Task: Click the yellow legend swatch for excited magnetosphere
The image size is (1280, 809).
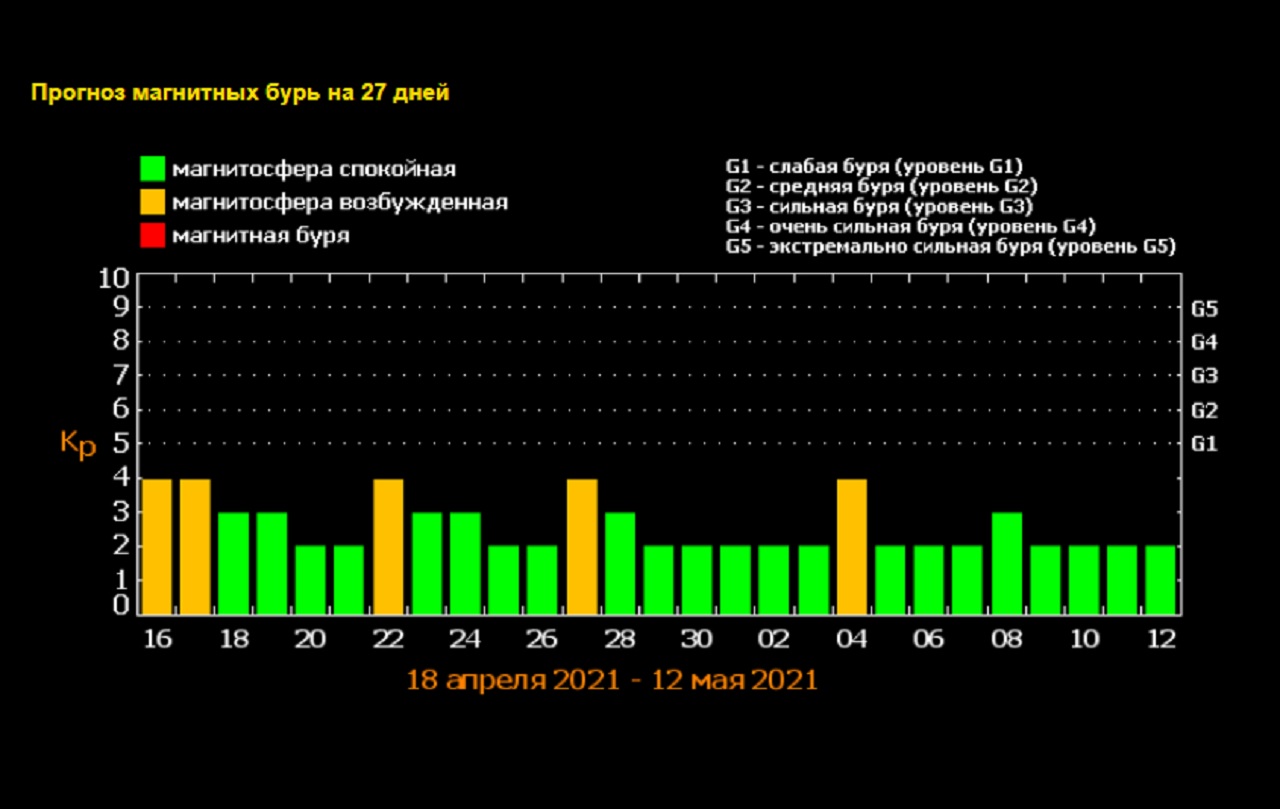Action: coord(152,202)
